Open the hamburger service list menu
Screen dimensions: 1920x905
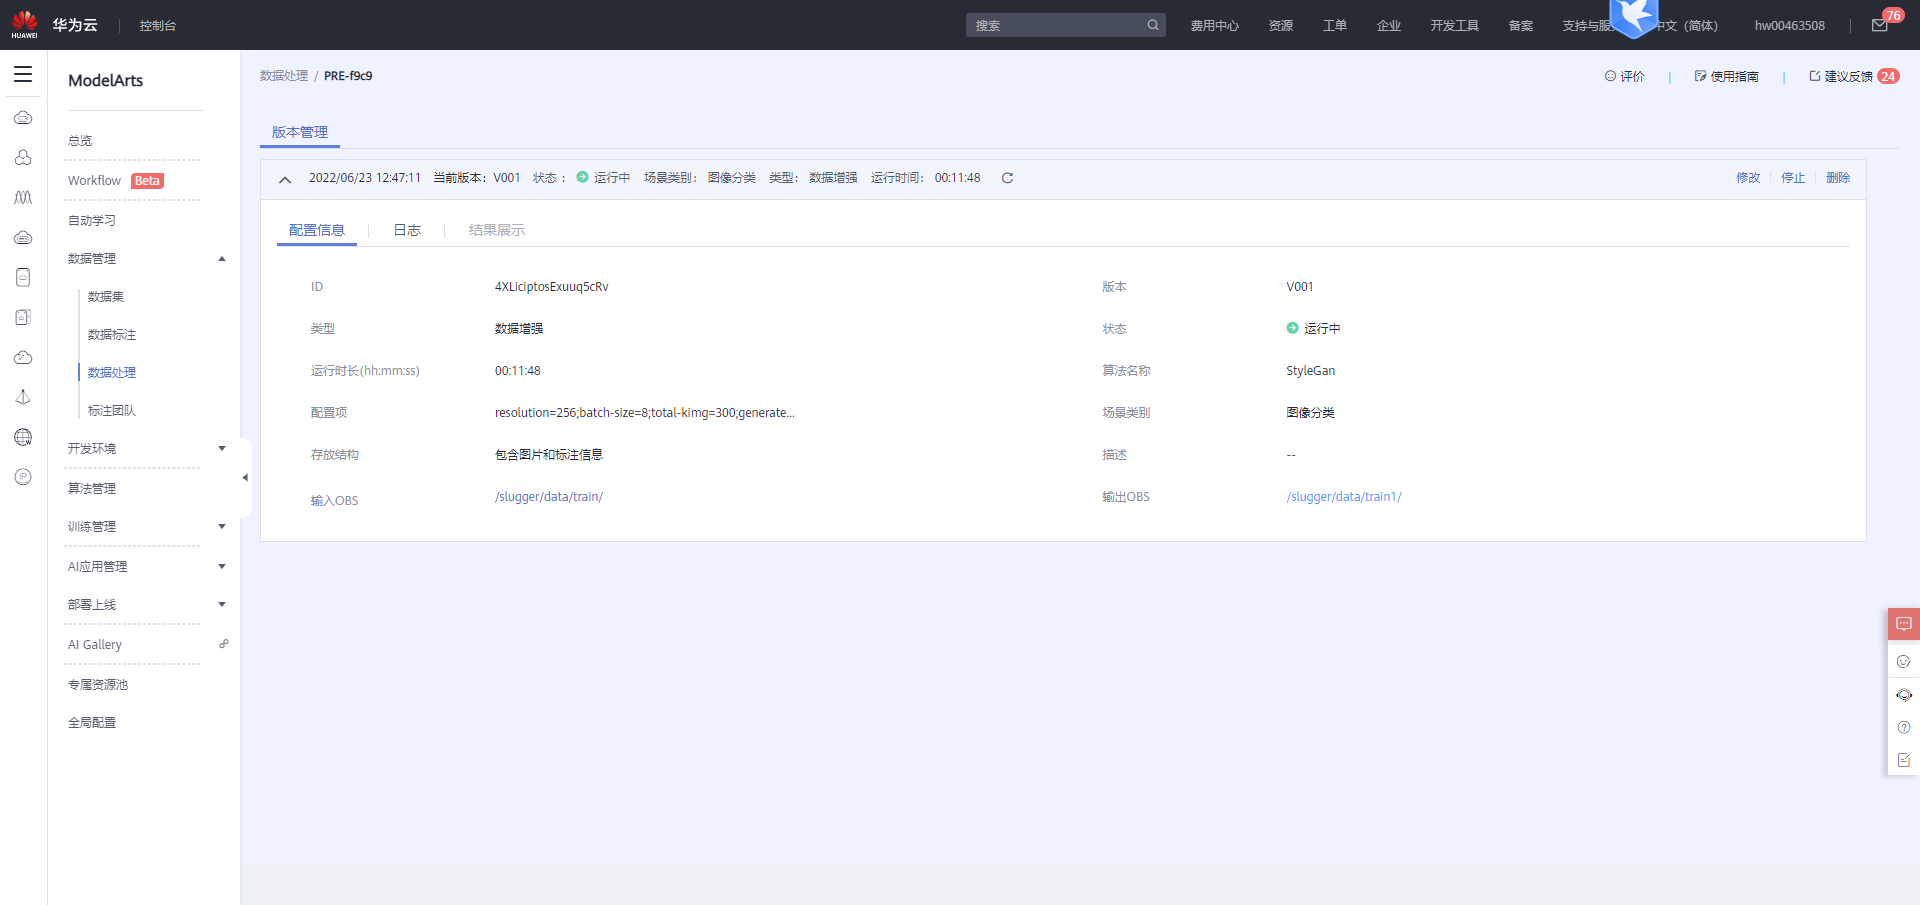23,74
